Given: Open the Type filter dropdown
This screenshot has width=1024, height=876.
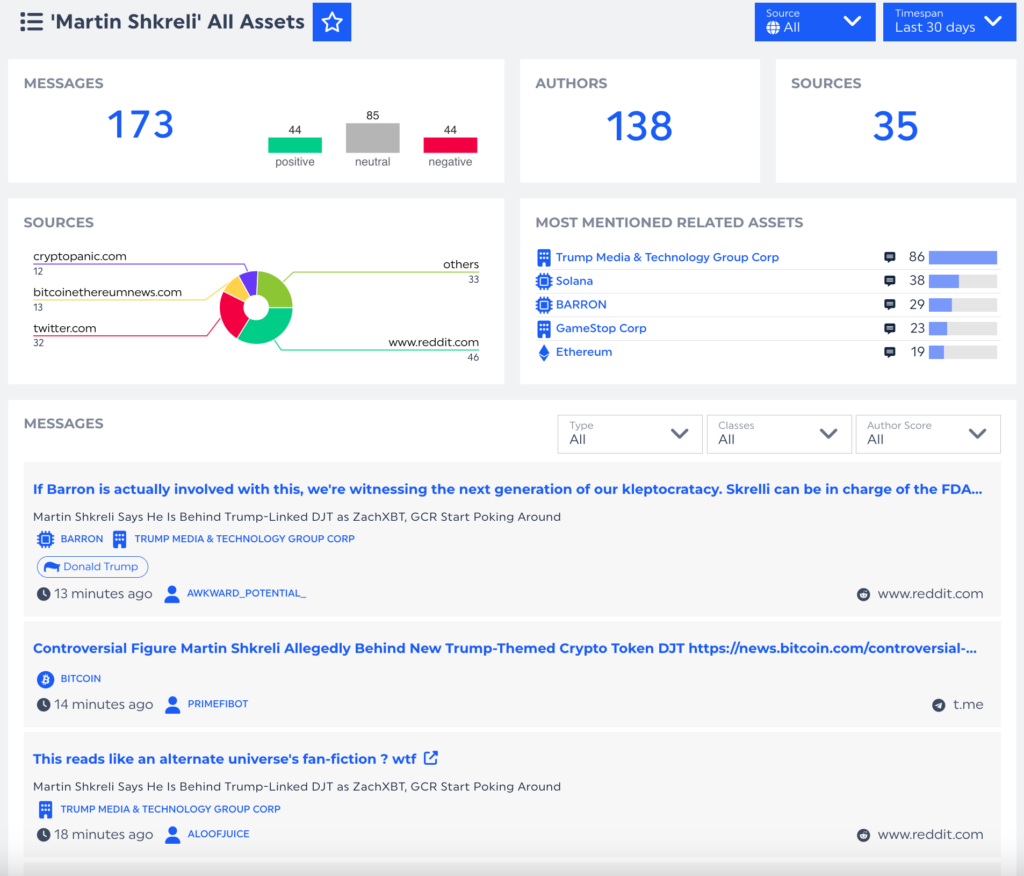Looking at the screenshot, I should tap(629, 433).
